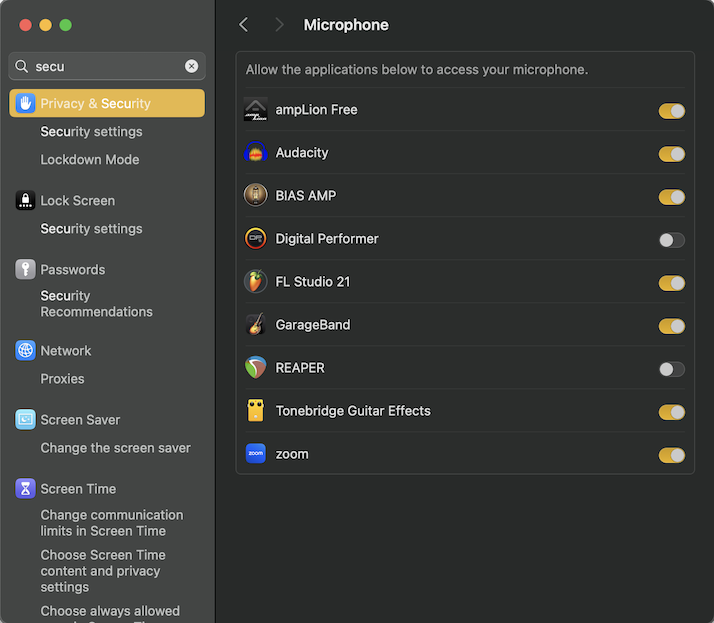Click the 'Audacity' app name

click(302, 153)
